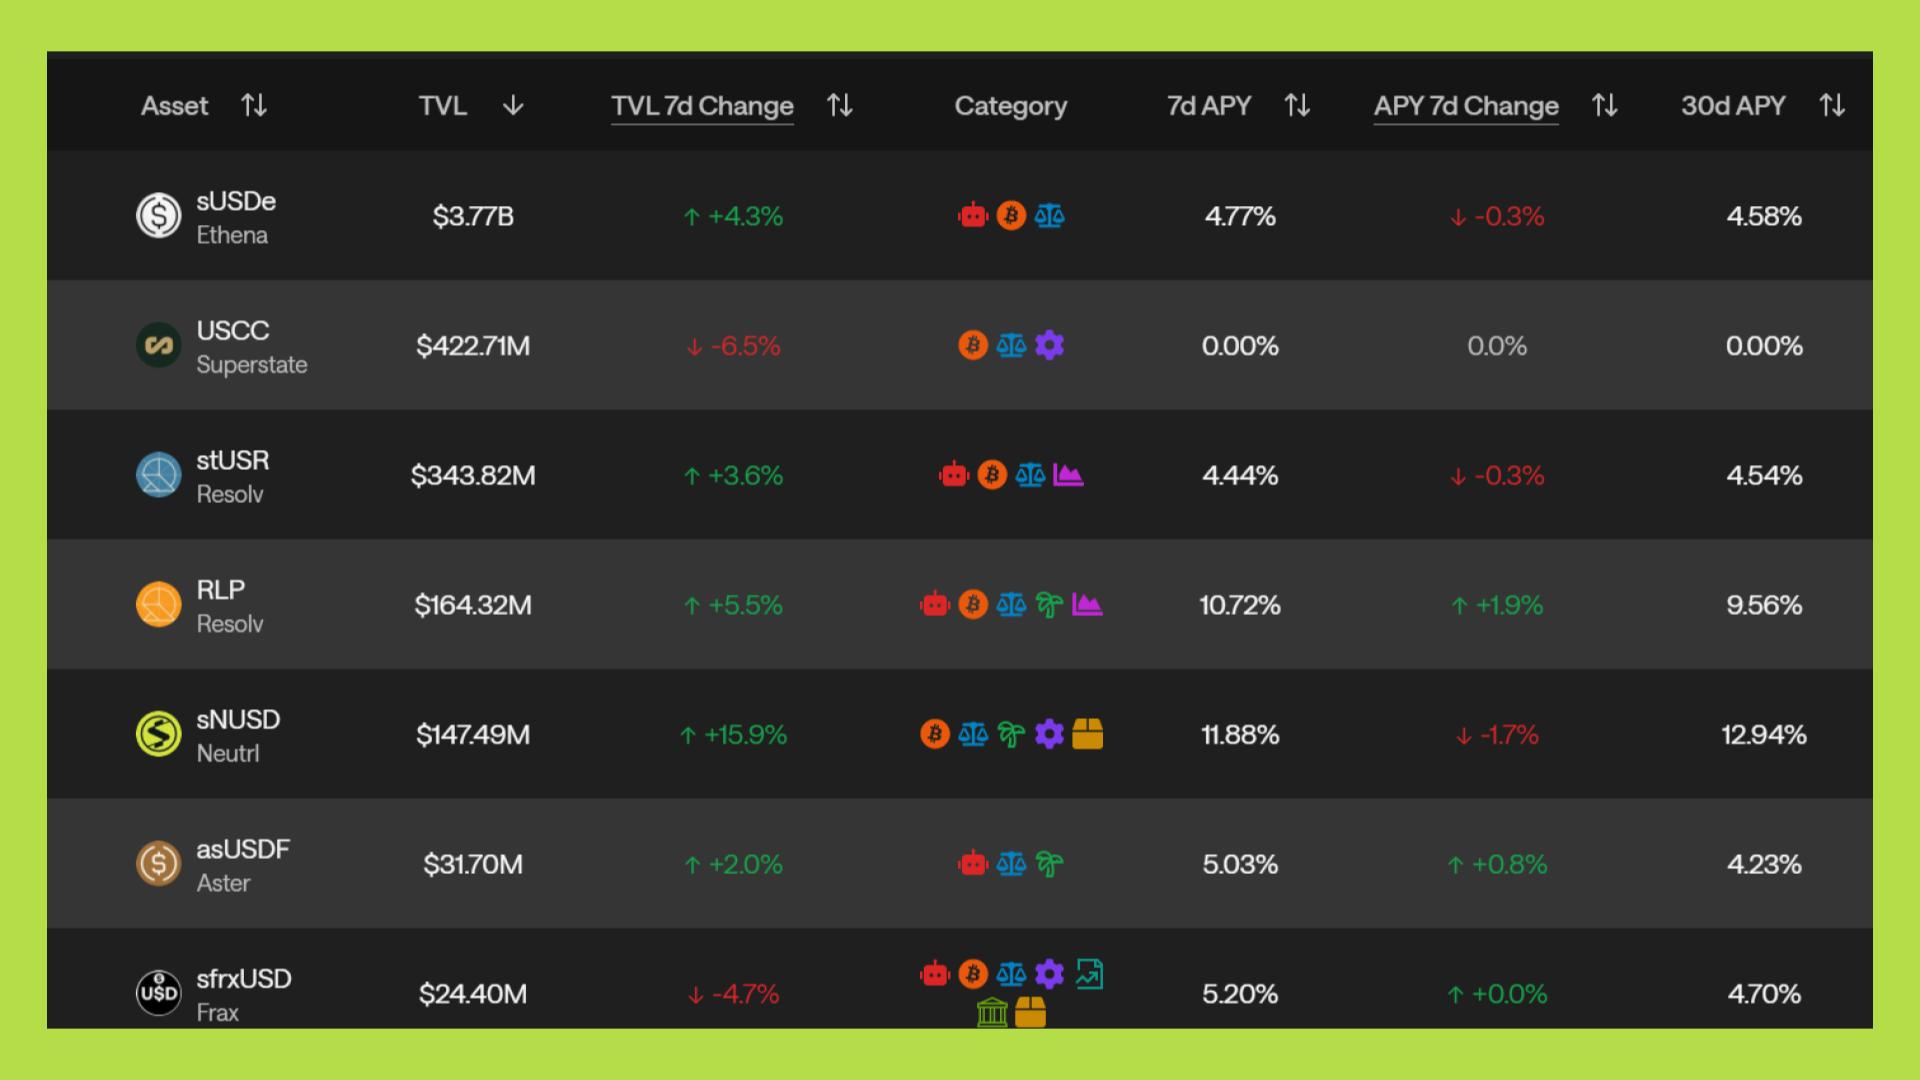
Task: Click the sUSDe Ethena token logo
Action: 158,216
